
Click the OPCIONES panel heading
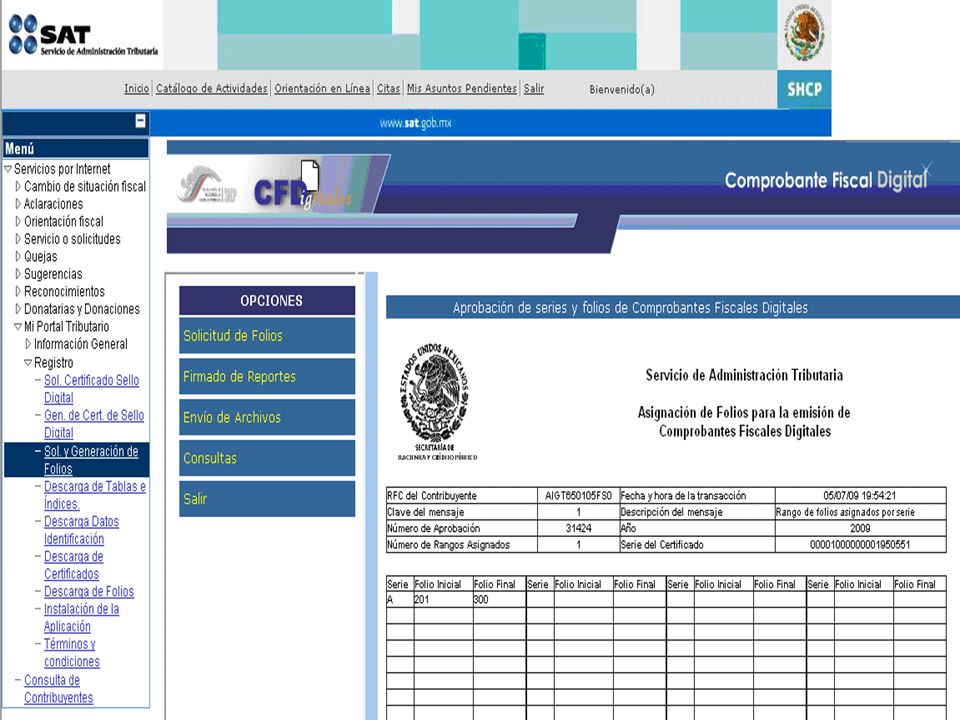pos(267,301)
